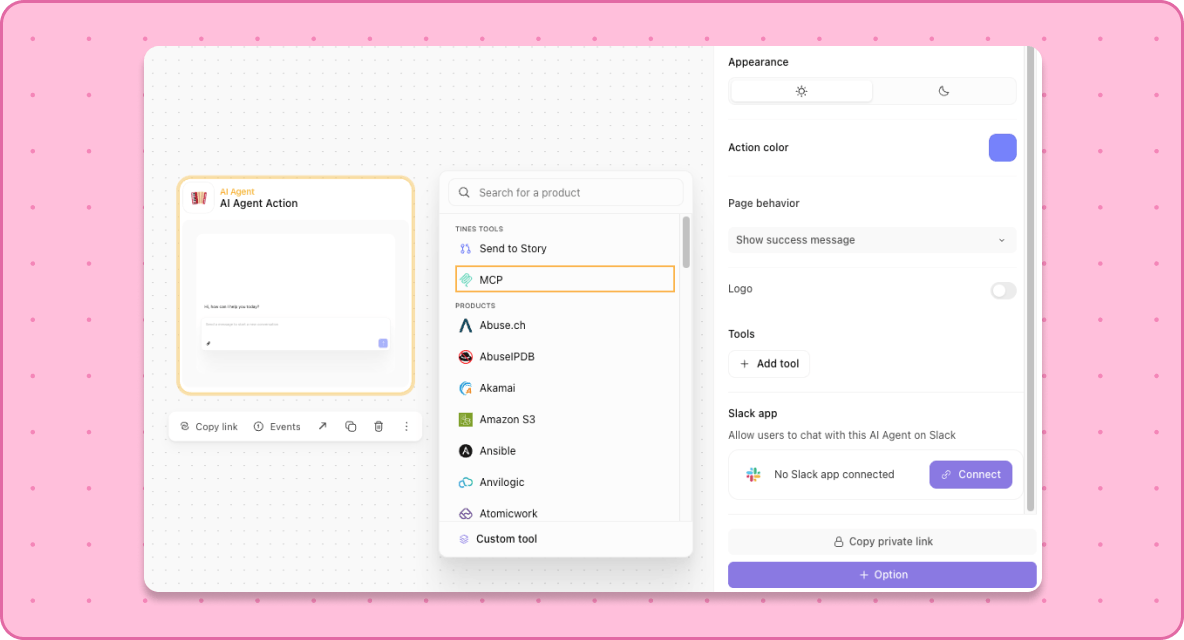The image size is (1184, 640).
Task: Delete the action with trash icon
Action: click(x=378, y=426)
